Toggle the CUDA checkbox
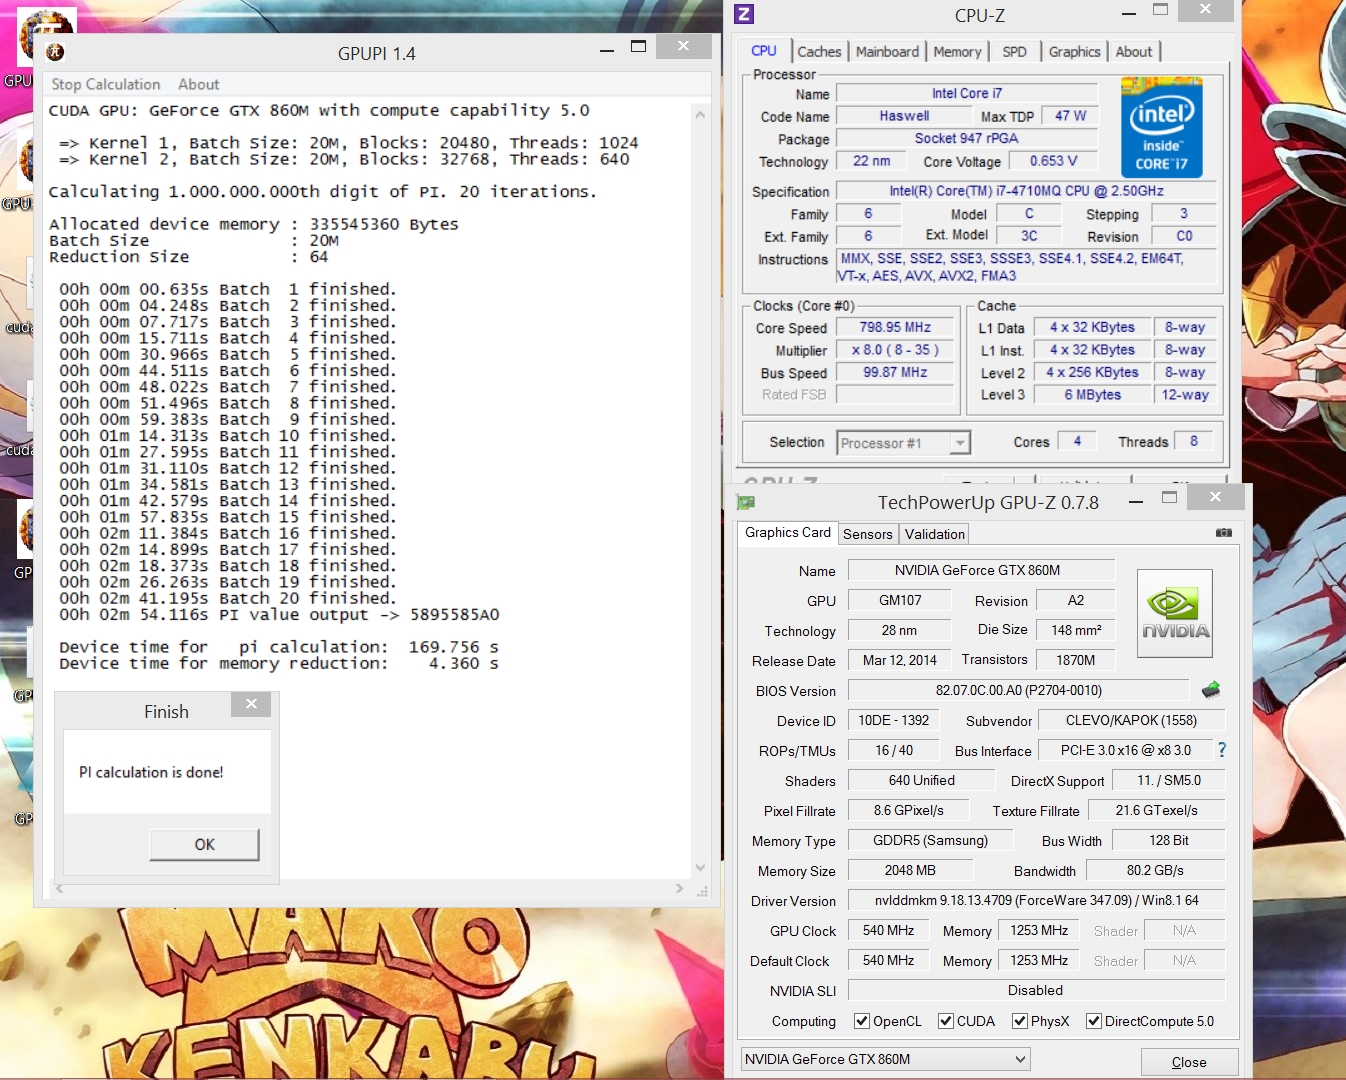 click(946, 1021)
